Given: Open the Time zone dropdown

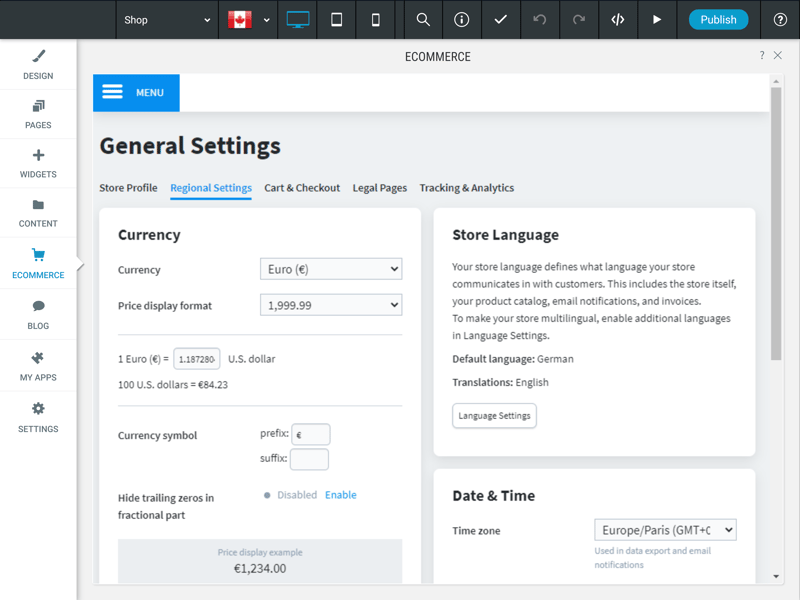Looking at the screenshot, I should [665, 530].
